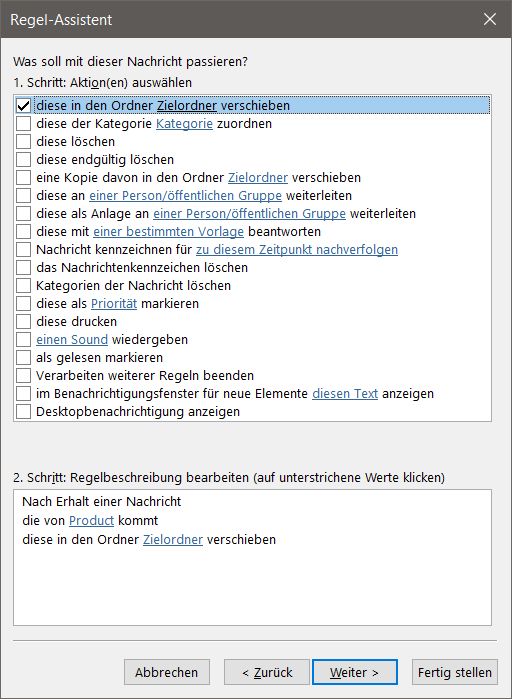Click 'Priorität' link in the actions list
Image resolution: width=512 pixels, height=699 pixels.
[114, 304]
